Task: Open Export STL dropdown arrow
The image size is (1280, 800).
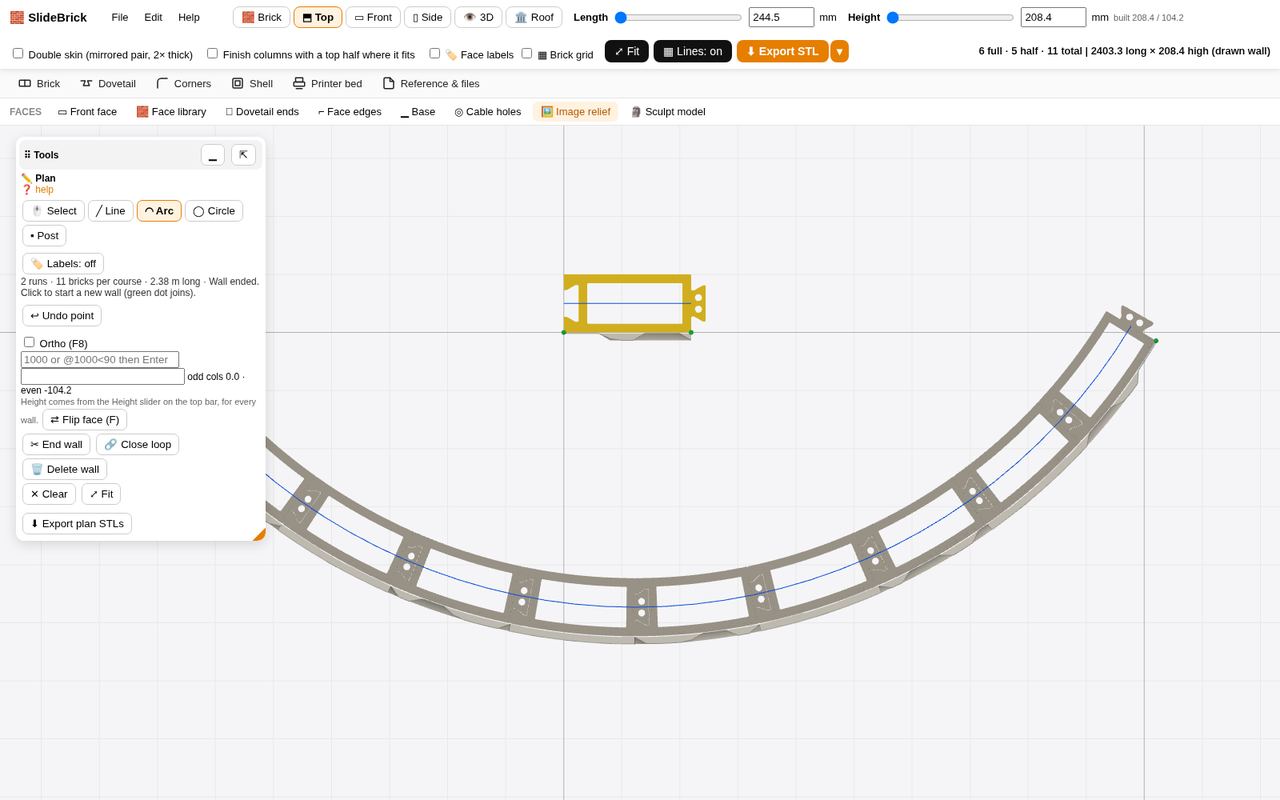Action: point(839,51)
